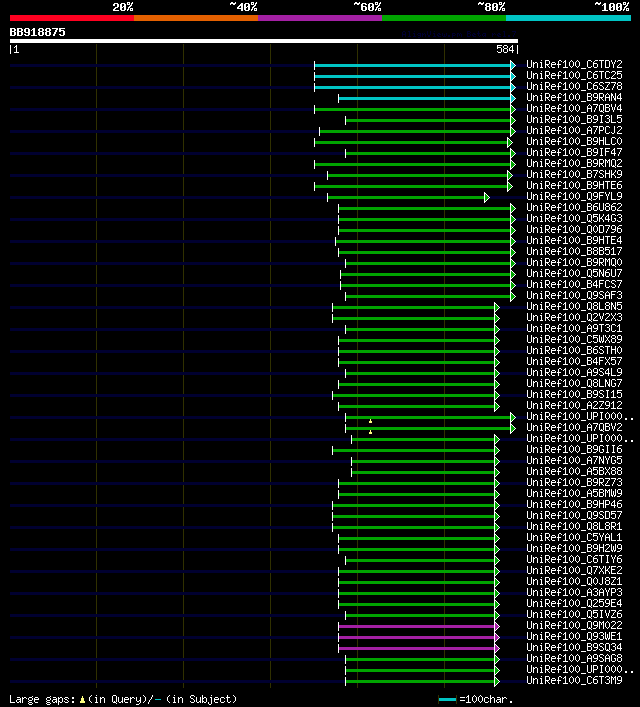
Task: Click the query end position 584
Action: click(505, 49)
